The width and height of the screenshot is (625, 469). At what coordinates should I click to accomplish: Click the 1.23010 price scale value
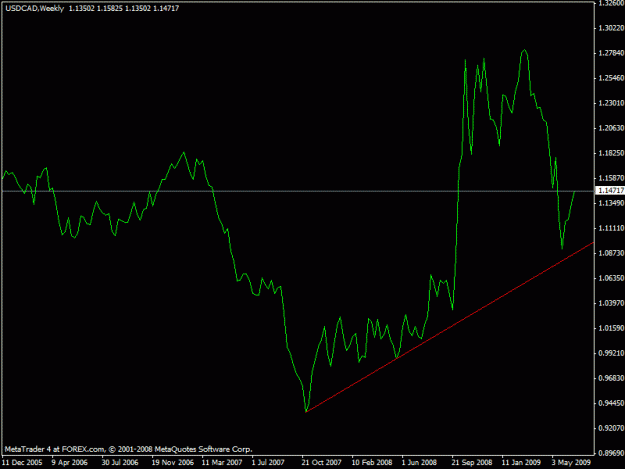point(611,103)
